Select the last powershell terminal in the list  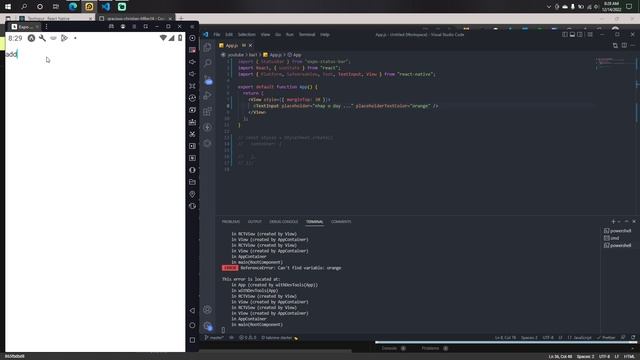click(x=618, y=245)
